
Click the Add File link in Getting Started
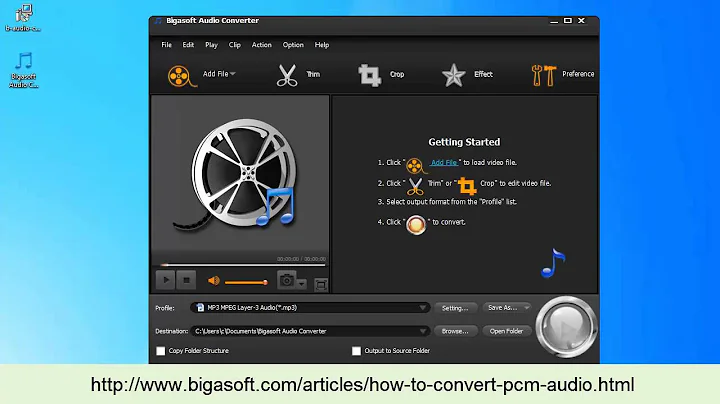pyautogui.click(x=444, y=163)
